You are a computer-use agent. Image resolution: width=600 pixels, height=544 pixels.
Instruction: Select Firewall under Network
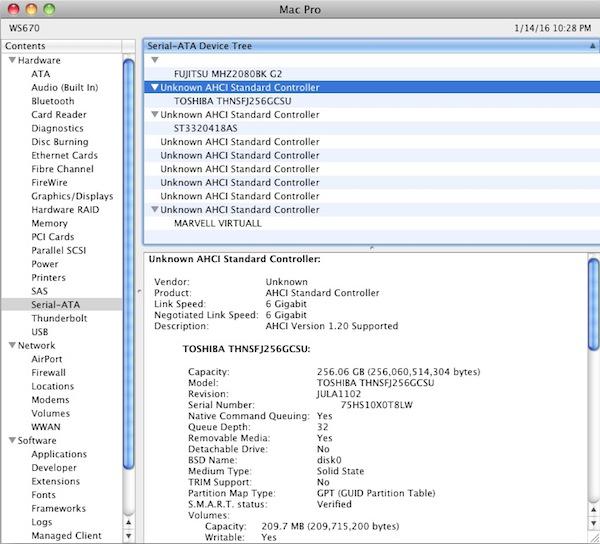tap(49, 373)
